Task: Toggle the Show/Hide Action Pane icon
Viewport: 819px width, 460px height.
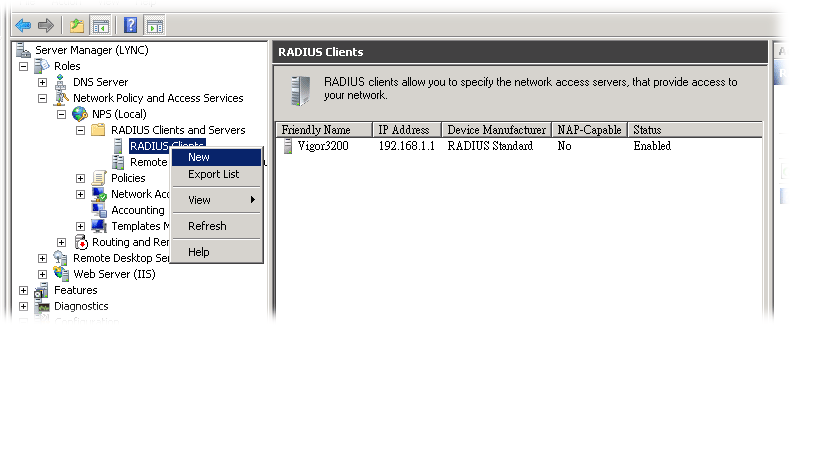Action: pos(155,25)
